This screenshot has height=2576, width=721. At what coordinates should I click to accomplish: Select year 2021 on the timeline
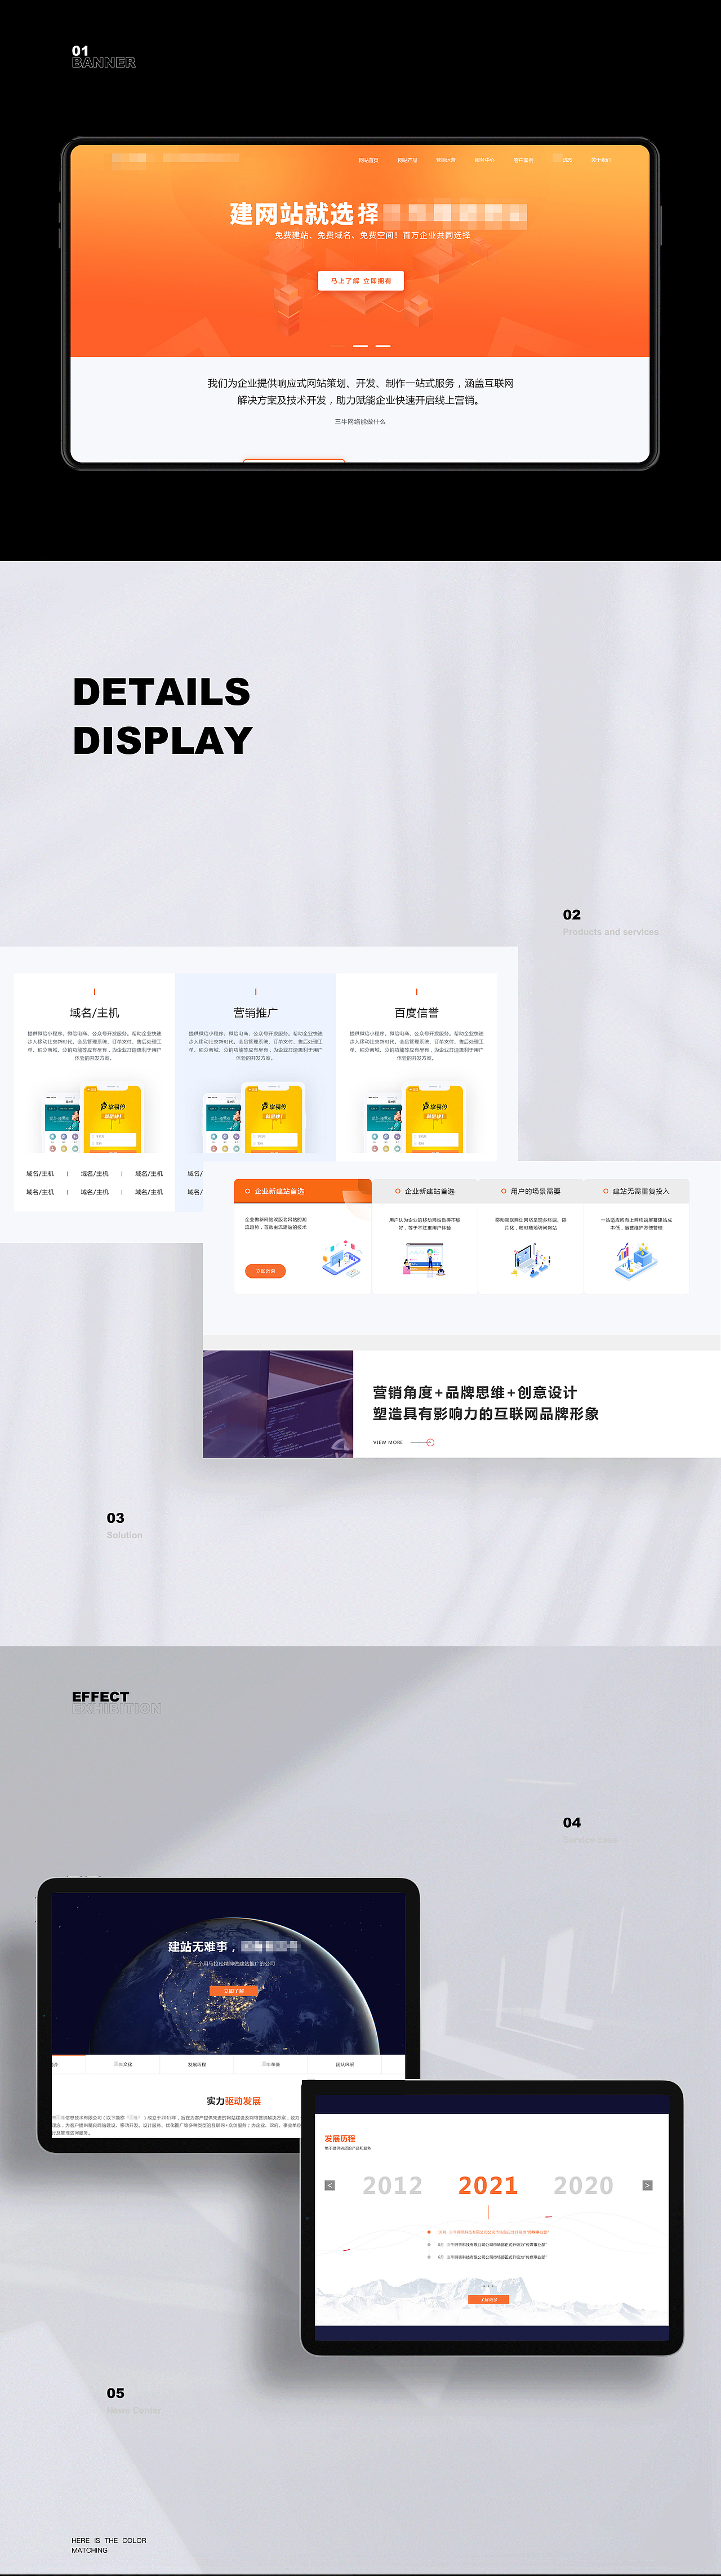(x=488, y=2186)
